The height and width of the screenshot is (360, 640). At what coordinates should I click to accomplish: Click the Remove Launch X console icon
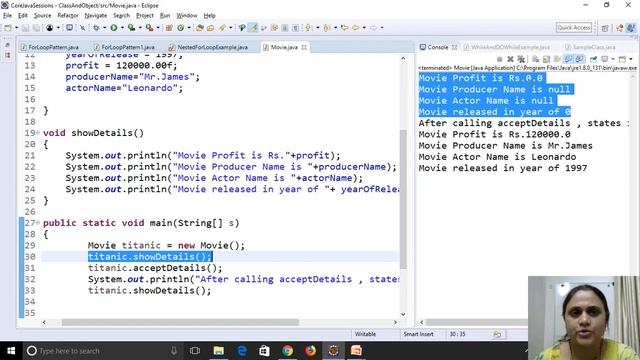click(x=510, y=59)
